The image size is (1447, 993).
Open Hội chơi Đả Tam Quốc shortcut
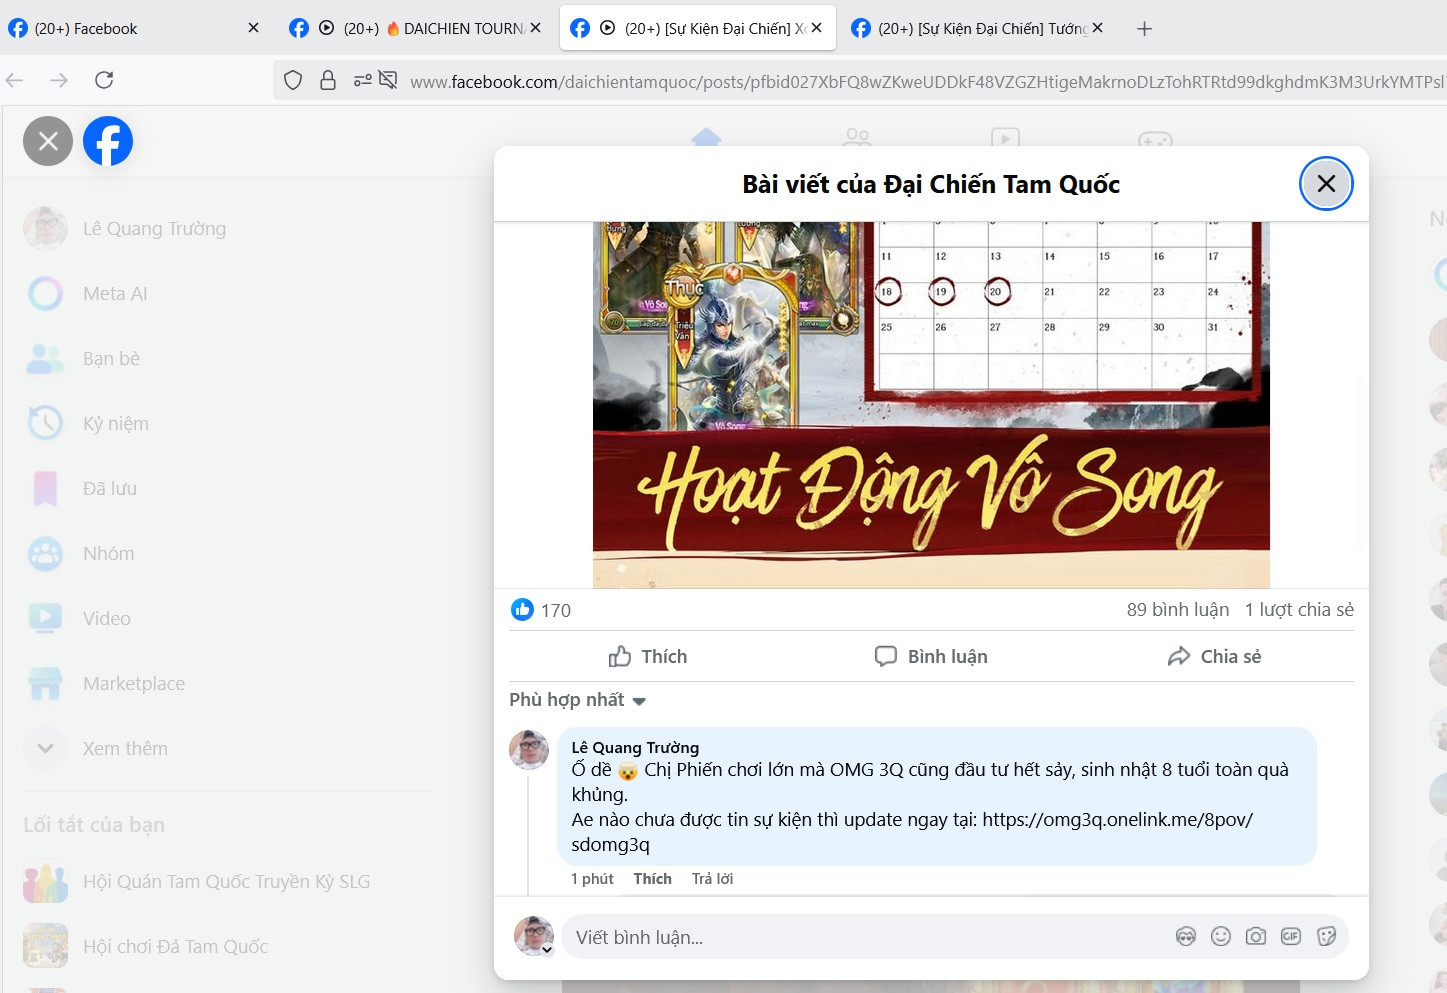coord(228,947)
